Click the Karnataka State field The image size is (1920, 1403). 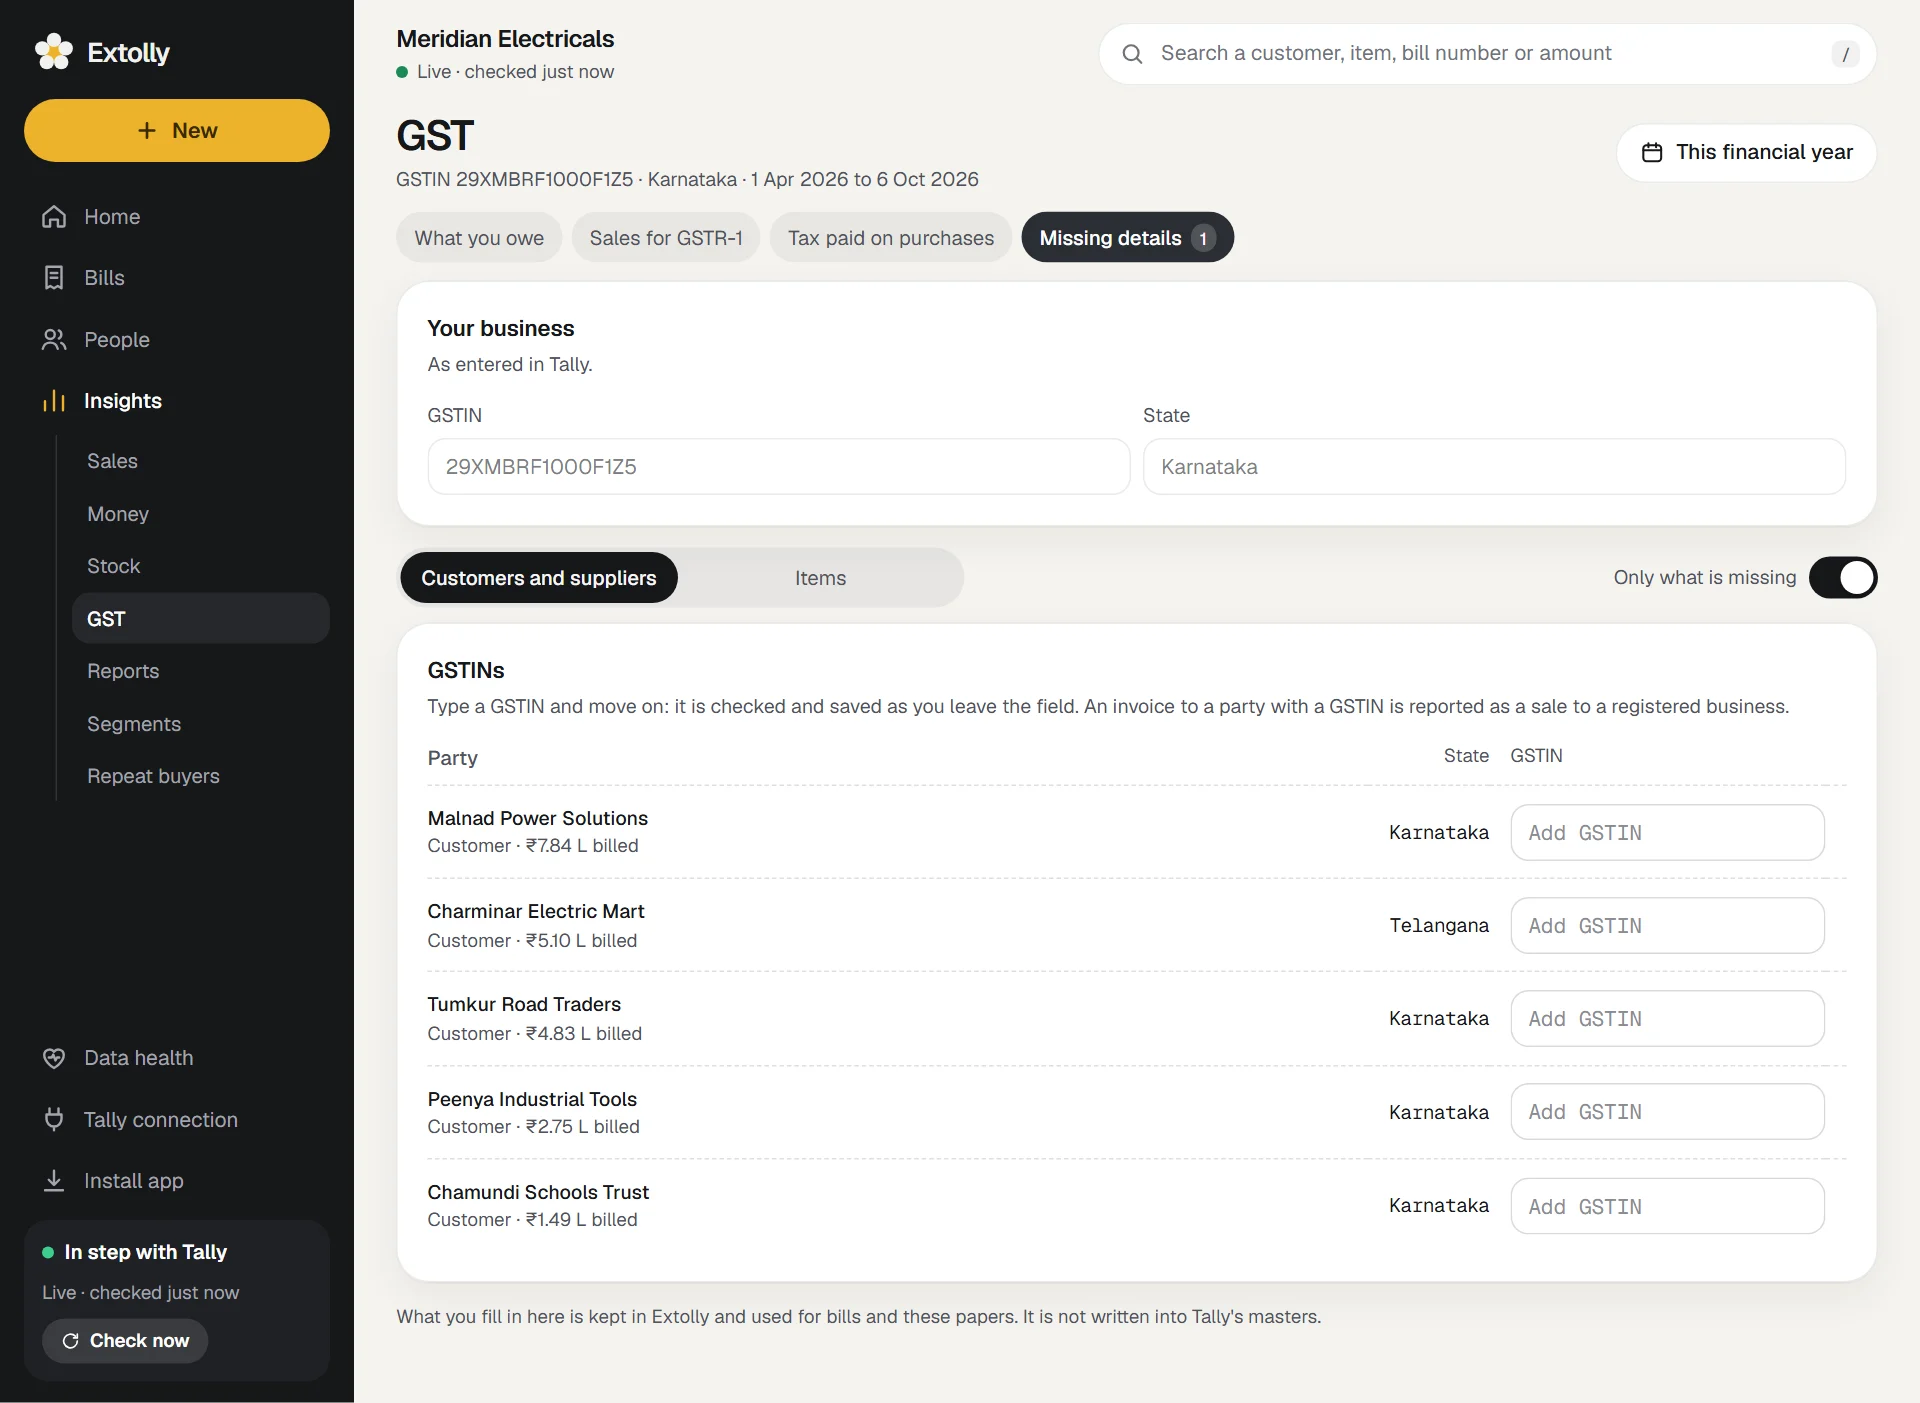click(1494, 467)
